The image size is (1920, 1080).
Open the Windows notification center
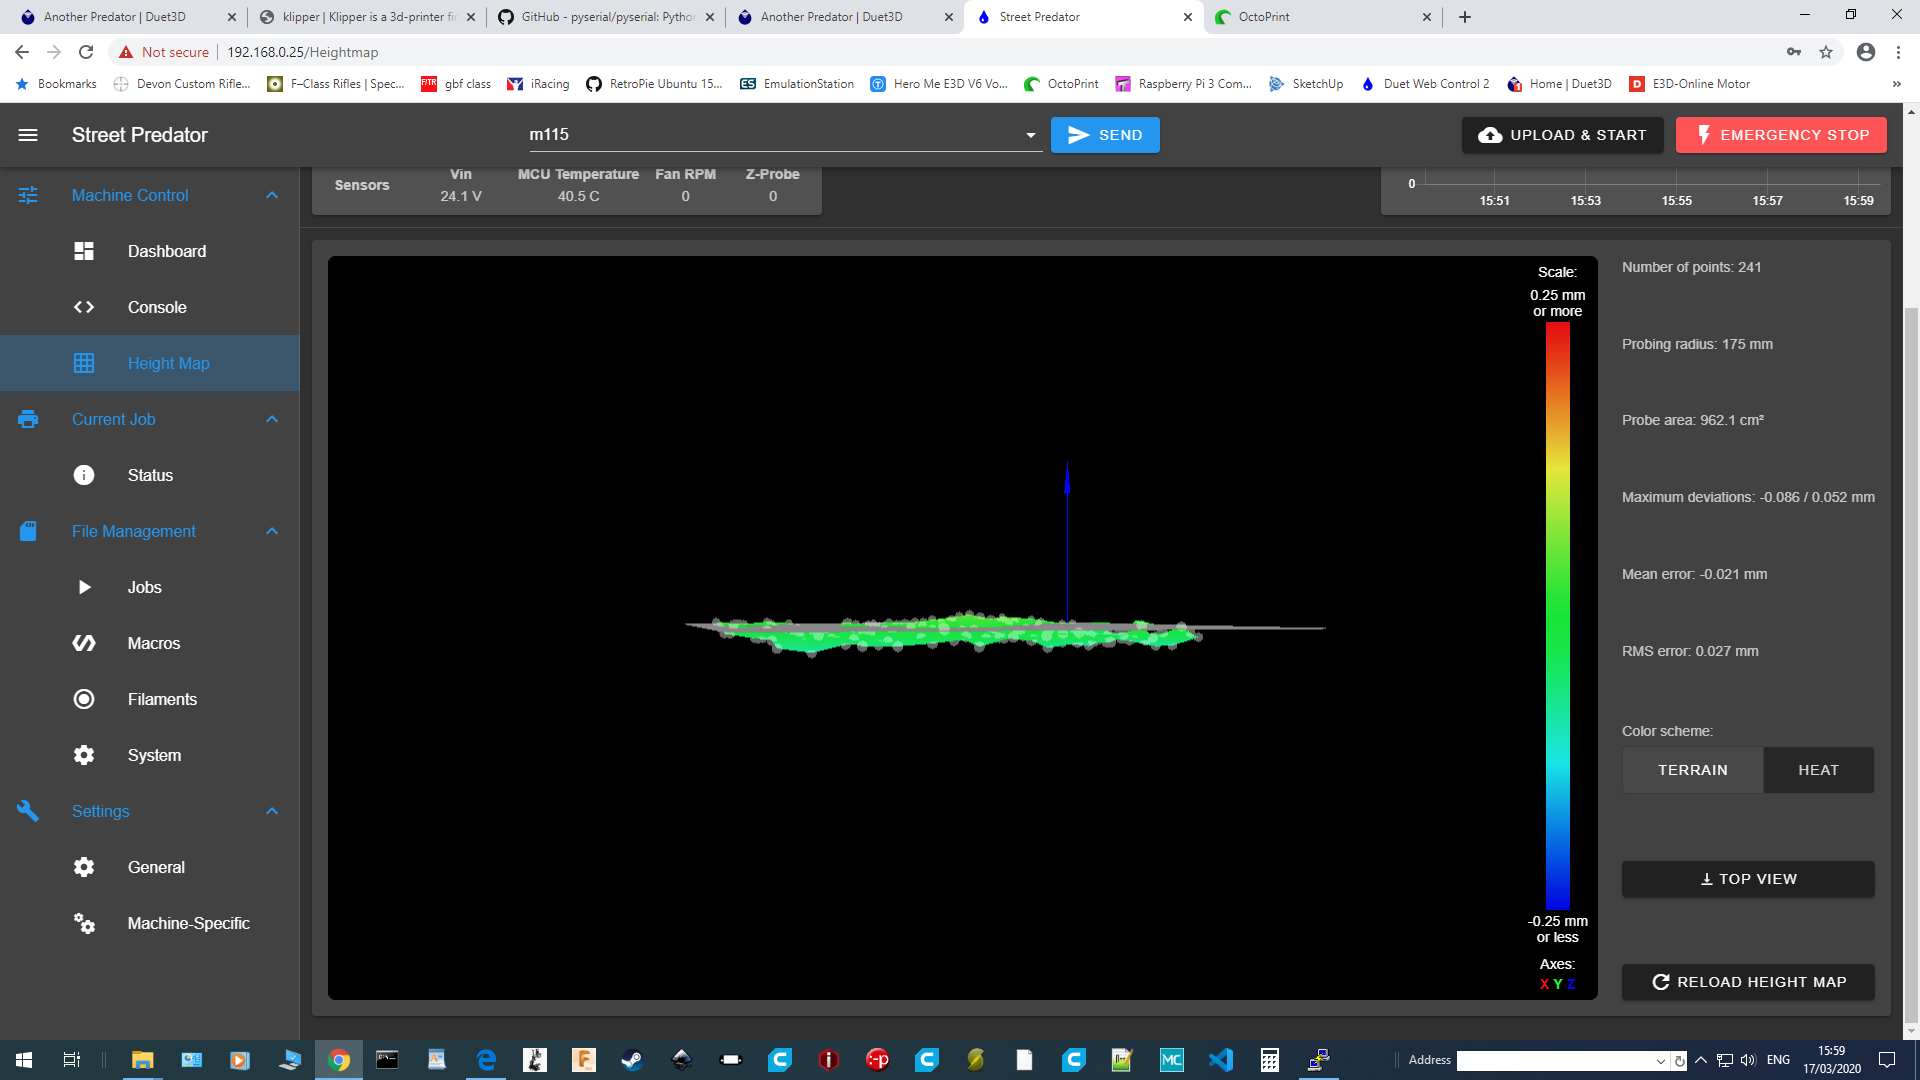click(1887, 1060)
